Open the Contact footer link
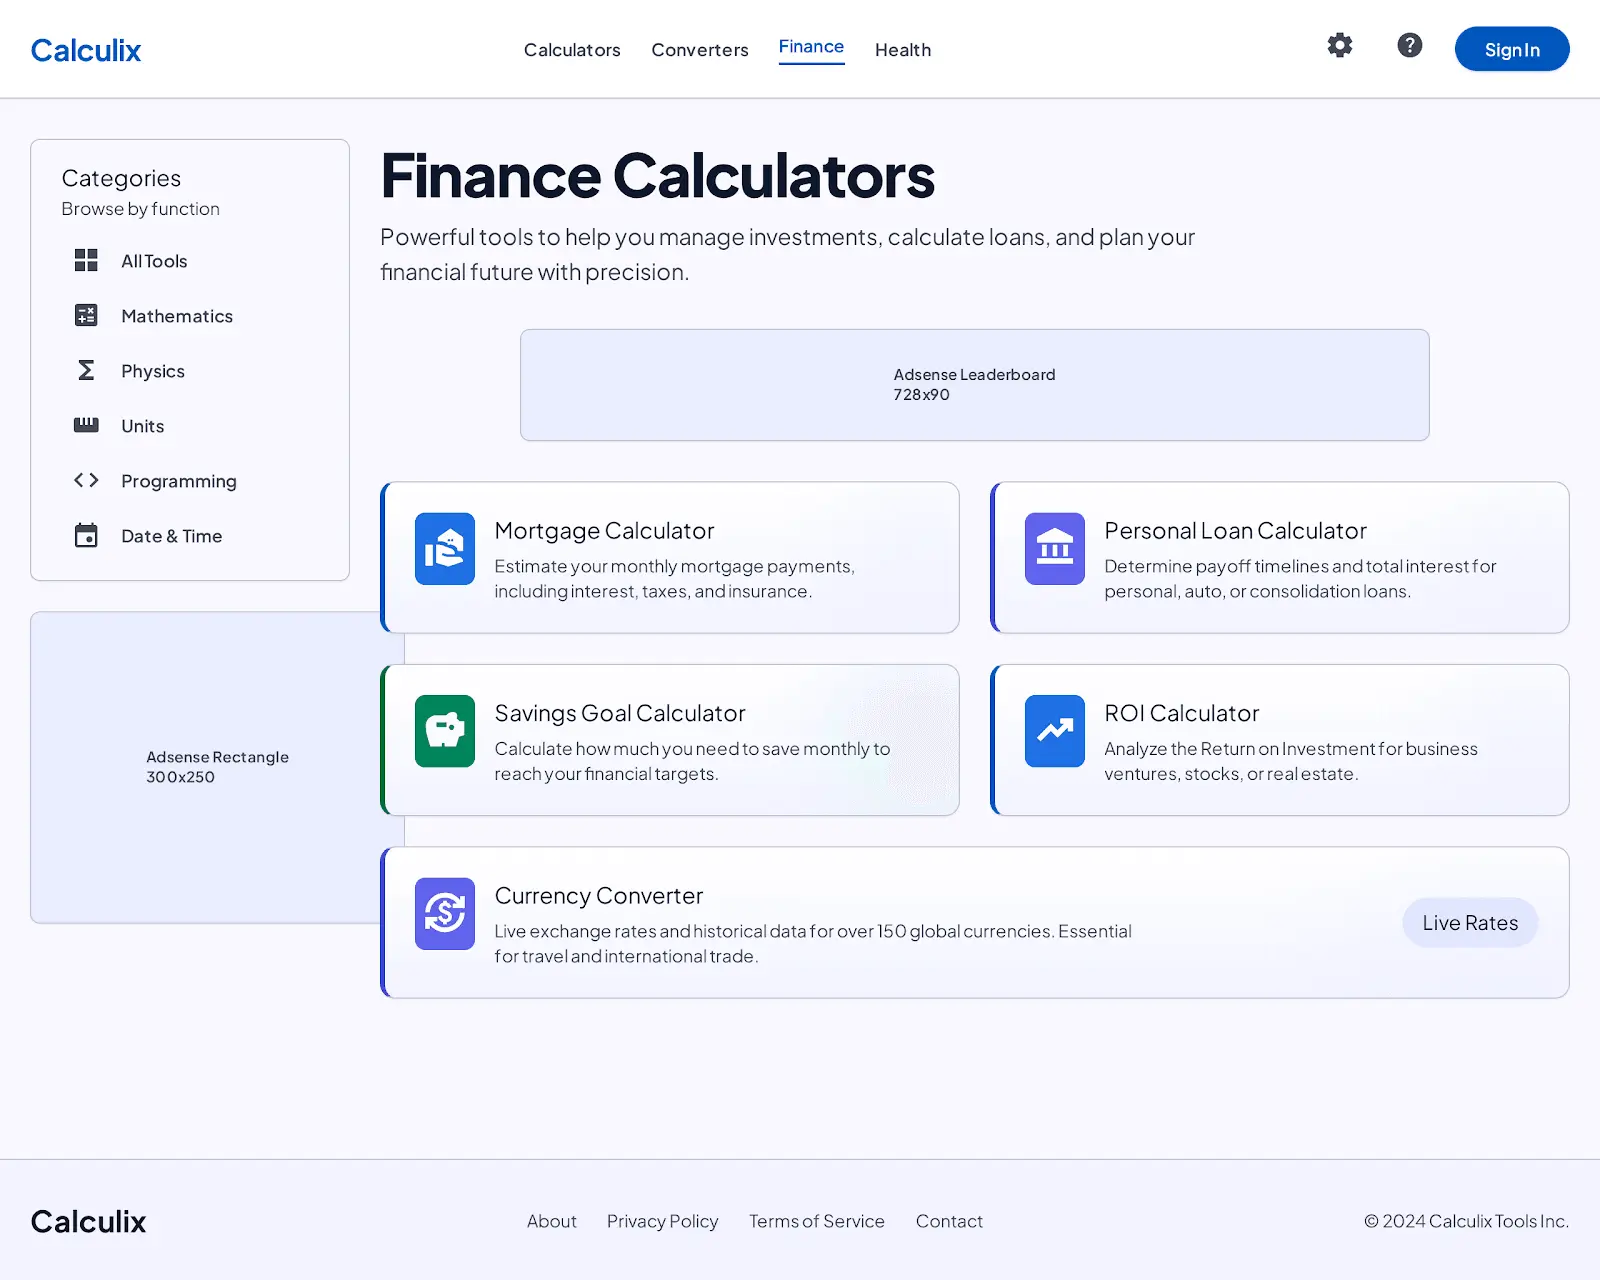The width and height of the screenshot is (1600, 1280). click(949, 1221)
